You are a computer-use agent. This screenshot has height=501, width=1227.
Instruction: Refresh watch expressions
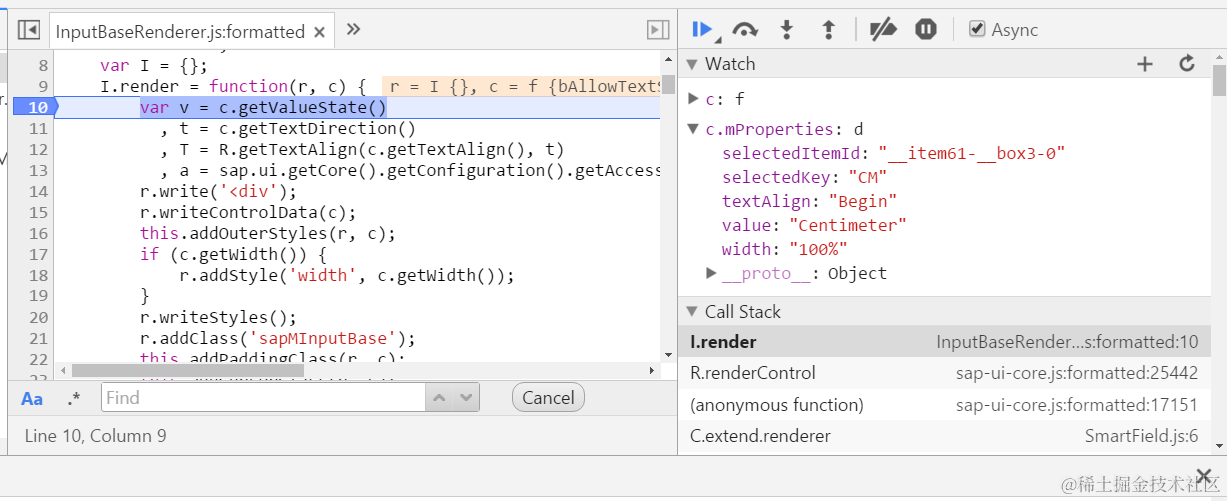tap(1187, 64)
